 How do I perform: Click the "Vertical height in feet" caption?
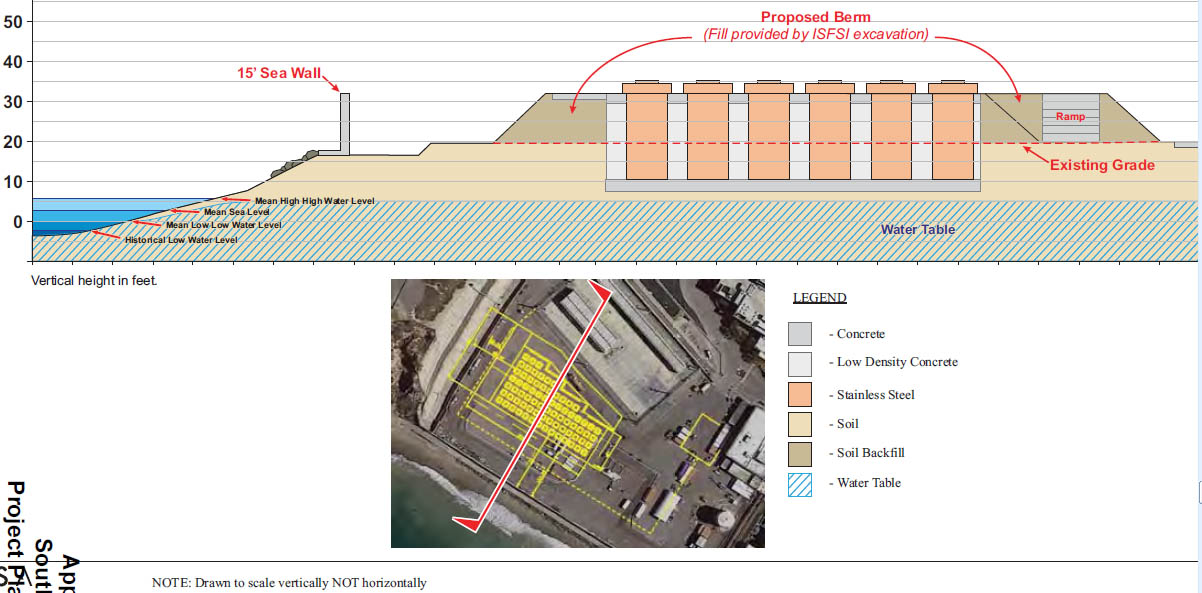[94, 281]
